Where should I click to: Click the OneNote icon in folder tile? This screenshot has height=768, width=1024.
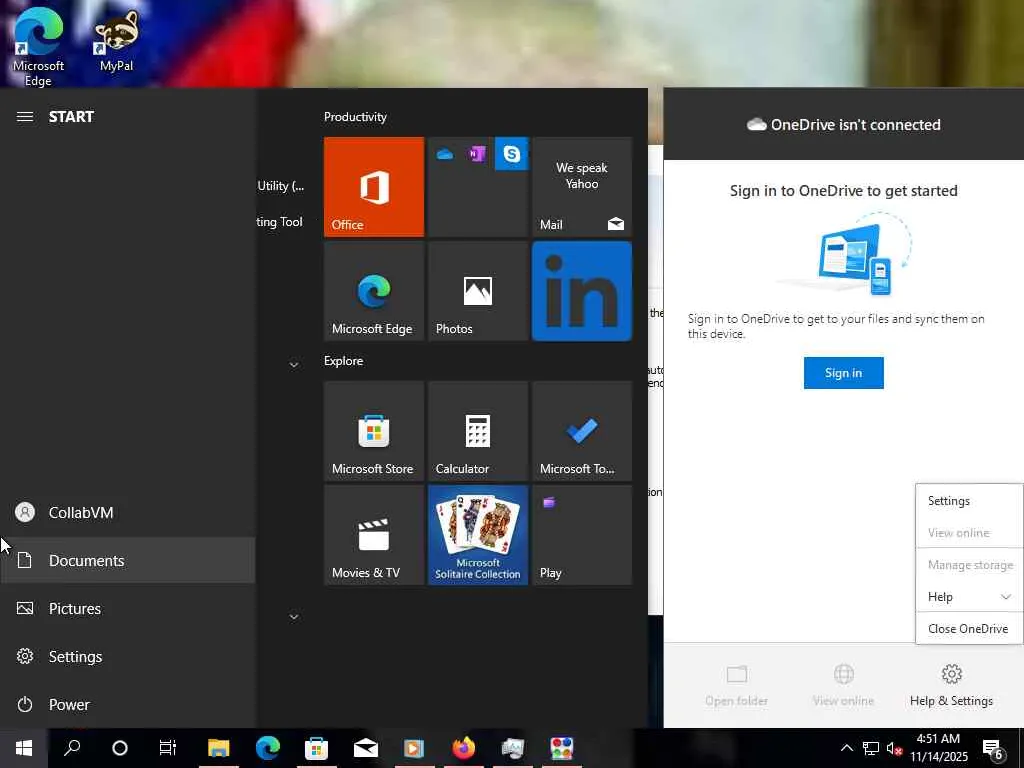coord(477,154)
